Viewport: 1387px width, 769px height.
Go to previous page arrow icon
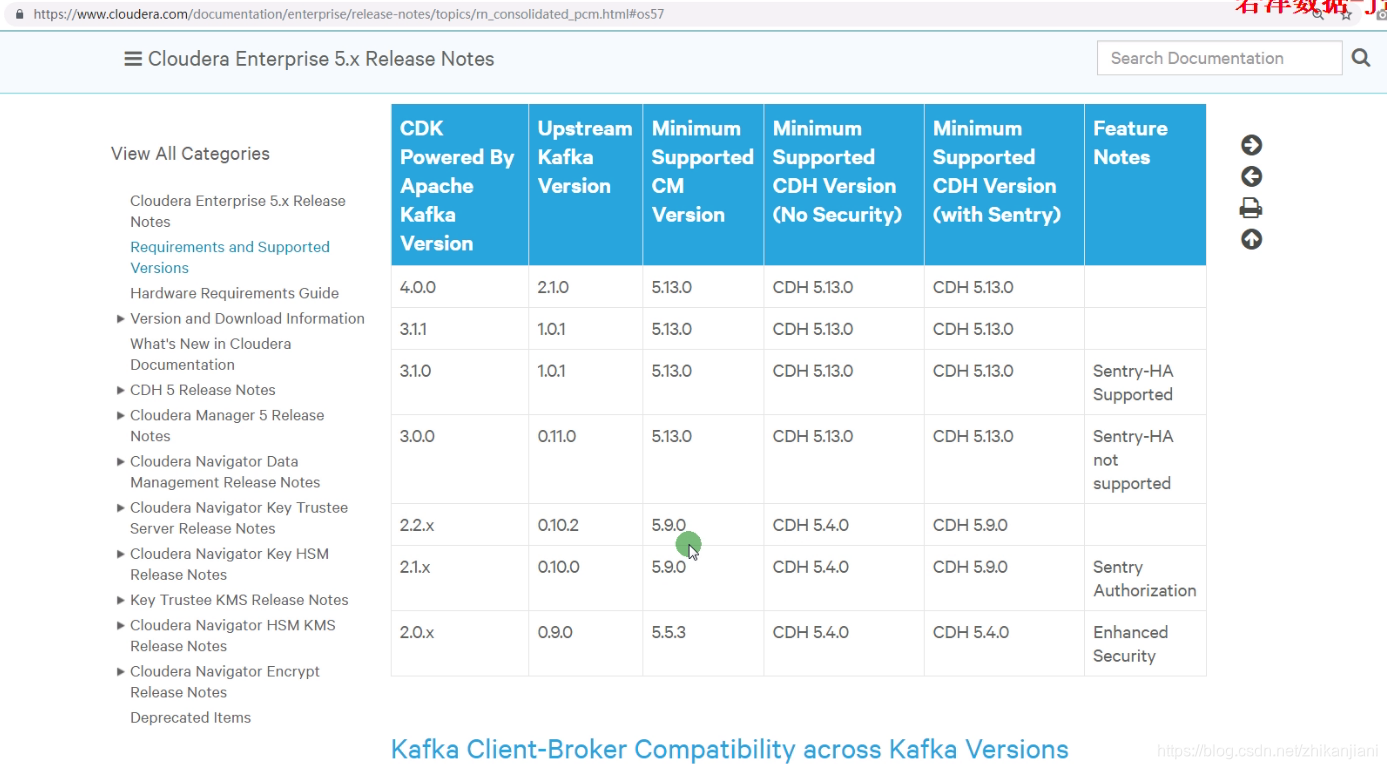coord(1251,177)
